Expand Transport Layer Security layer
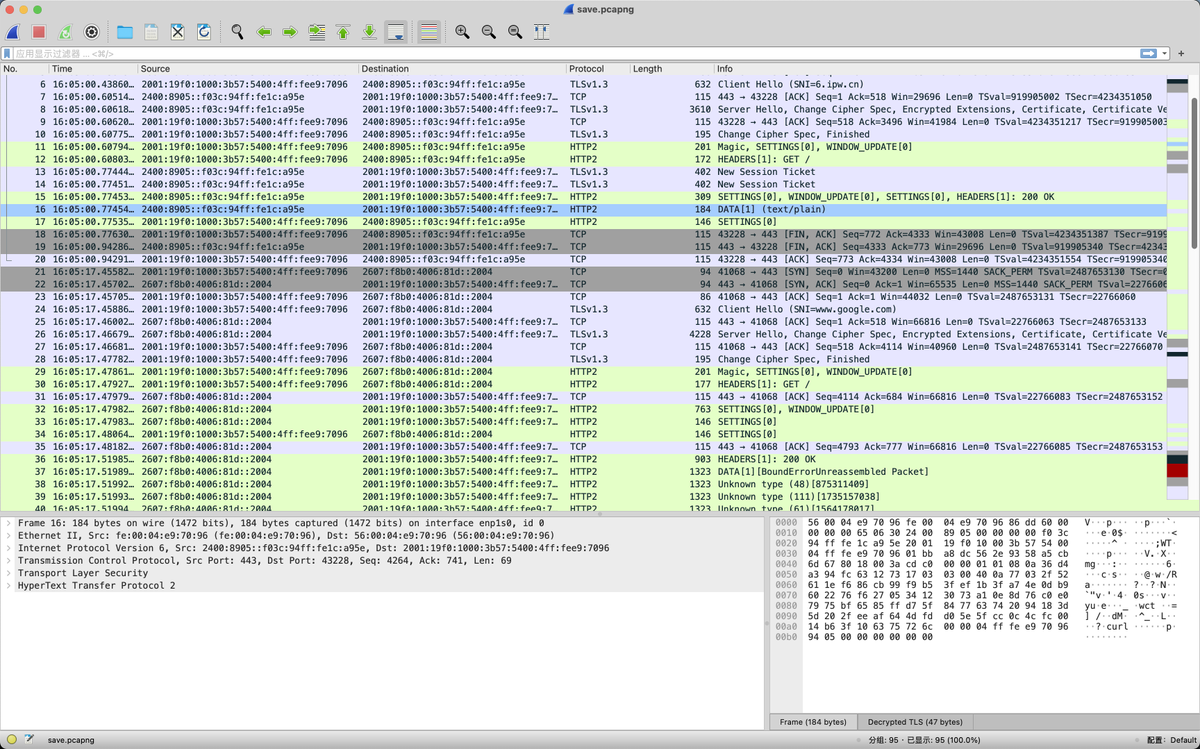Viewport: 1200px width, 749px height. click(8, 573)
